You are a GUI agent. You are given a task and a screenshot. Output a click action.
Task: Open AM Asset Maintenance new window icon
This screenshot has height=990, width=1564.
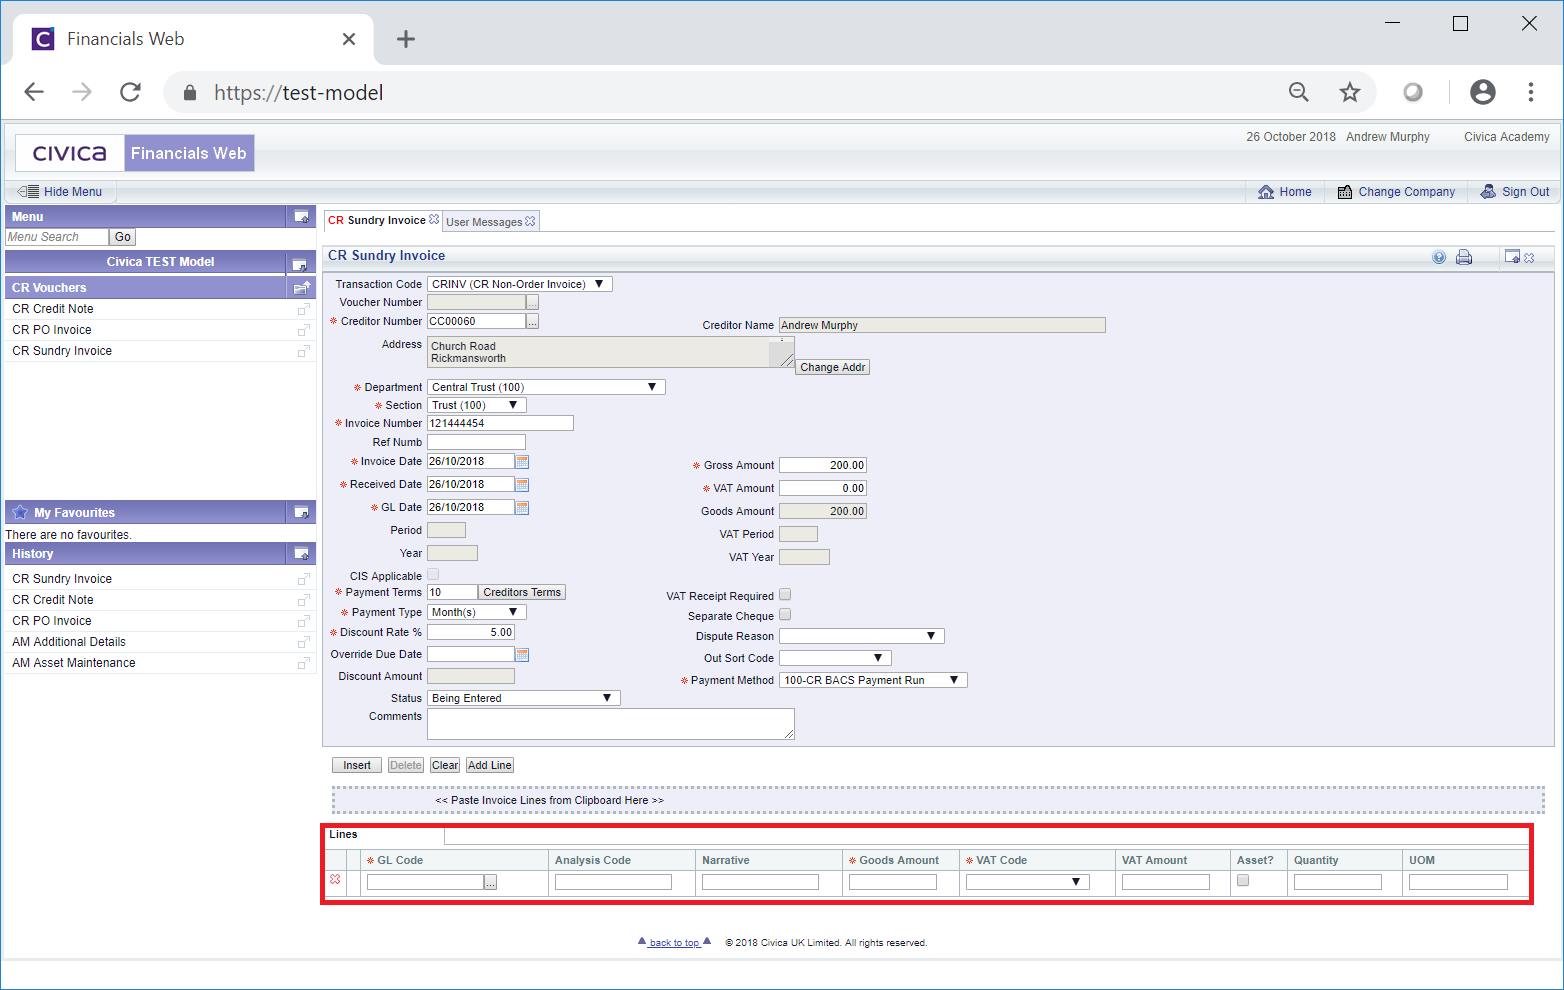pyautogui.click(x=304, y=663)
